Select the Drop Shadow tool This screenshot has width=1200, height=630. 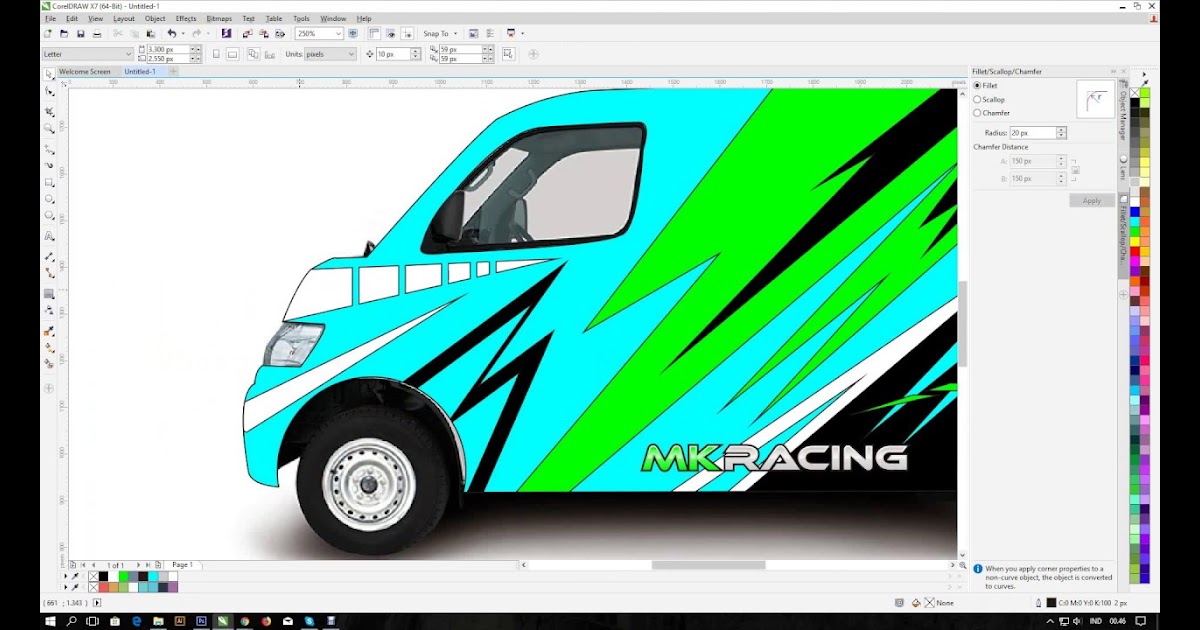pos(49,294)
